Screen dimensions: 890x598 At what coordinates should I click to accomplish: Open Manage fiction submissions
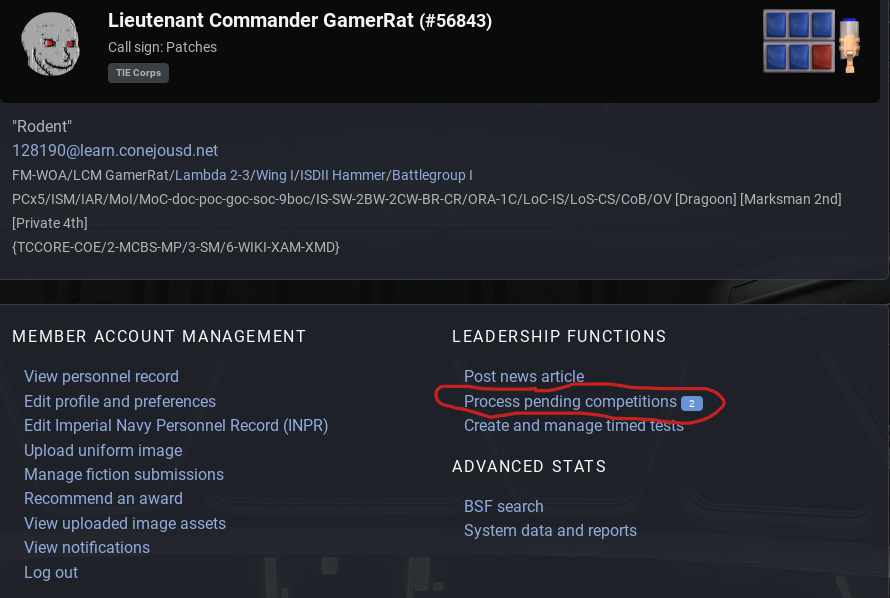click(x=124, y=474)
